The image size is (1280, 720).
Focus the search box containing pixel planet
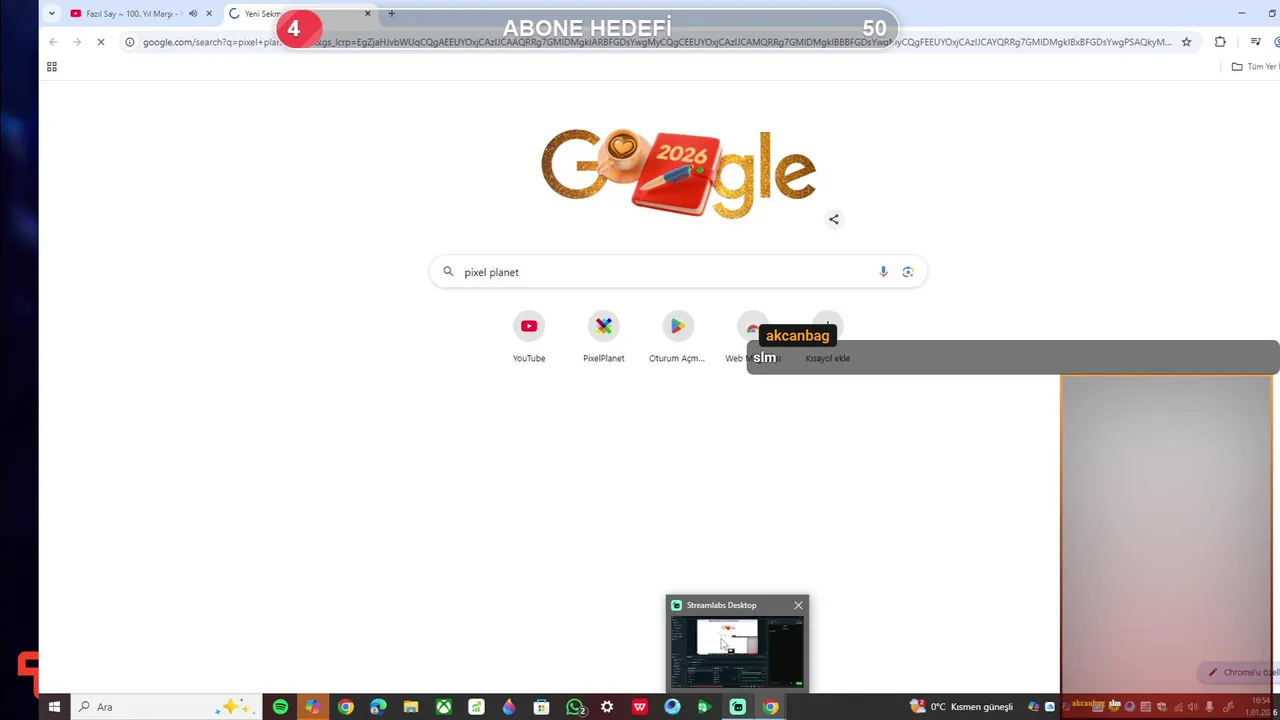[x=678, y=272]
